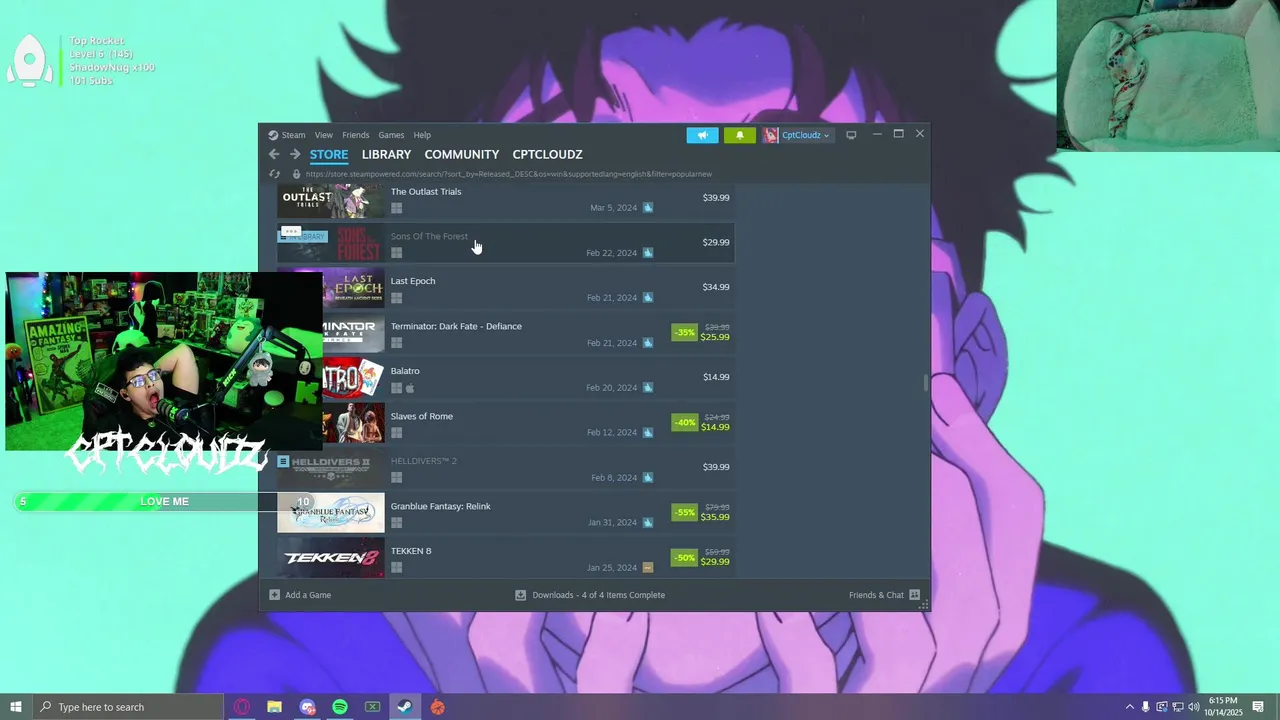Open the CptCloudz account dropdown
The width and height of the screenshot is (1280, 720).
[797, 135]
